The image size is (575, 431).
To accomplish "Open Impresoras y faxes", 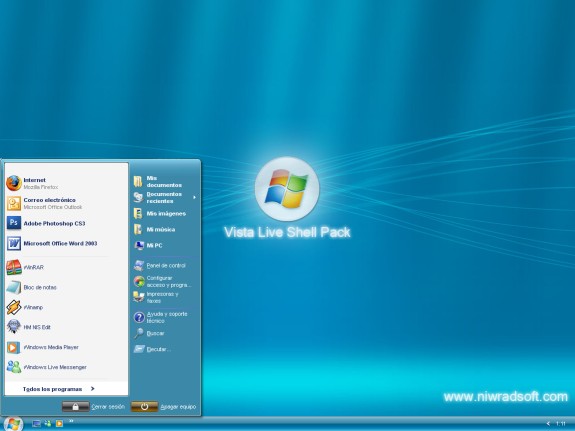I will (165, 297).
